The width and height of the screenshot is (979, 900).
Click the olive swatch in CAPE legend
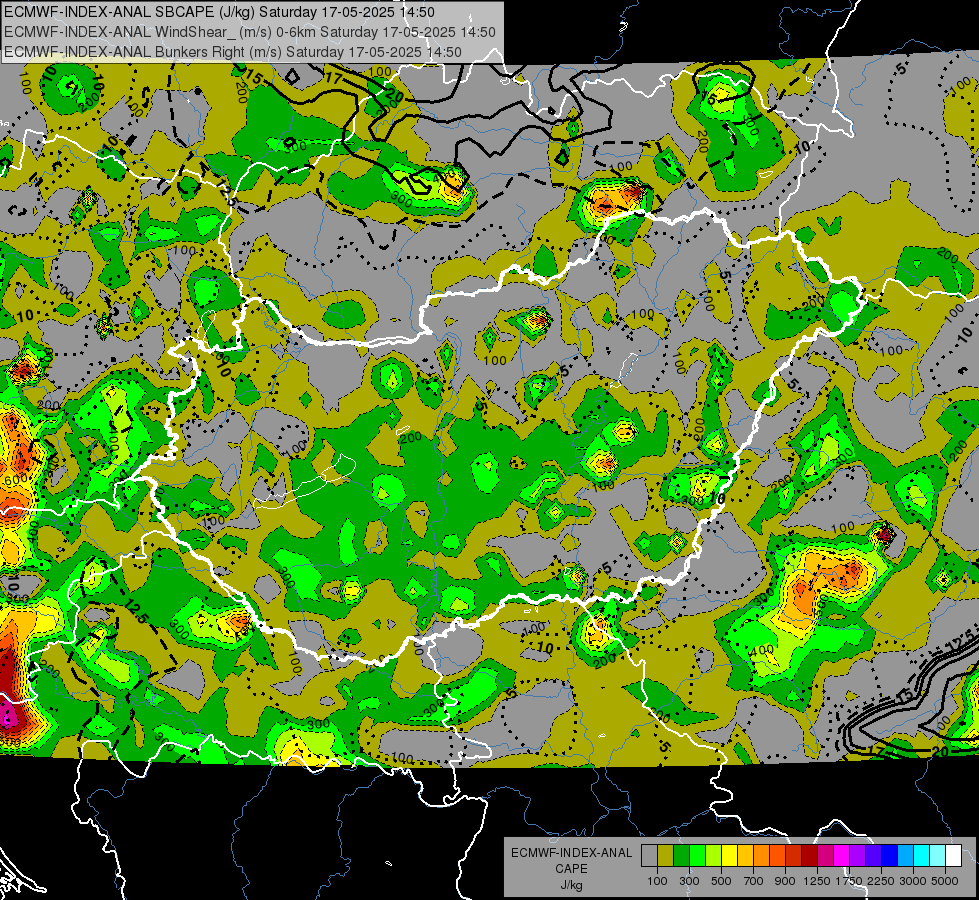coord(665,855)
